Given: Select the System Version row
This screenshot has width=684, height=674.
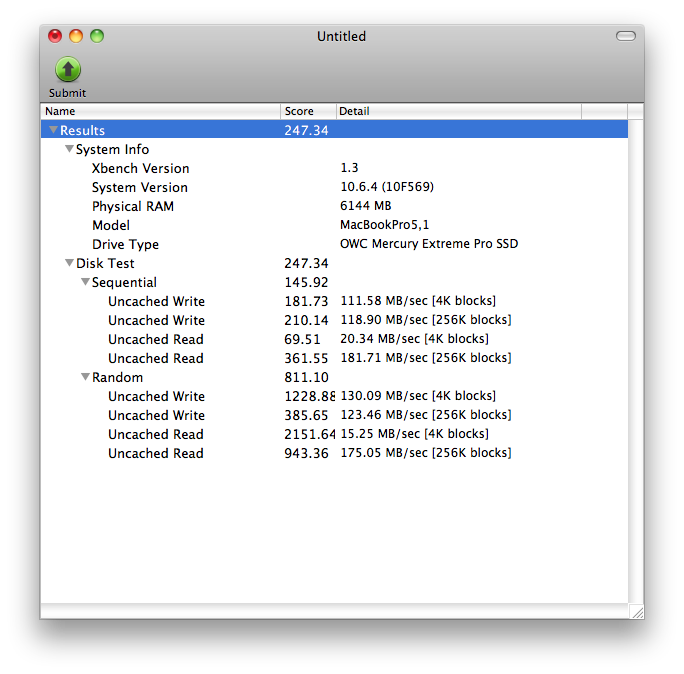Looking at the screenshot, I should click(334, 187).
